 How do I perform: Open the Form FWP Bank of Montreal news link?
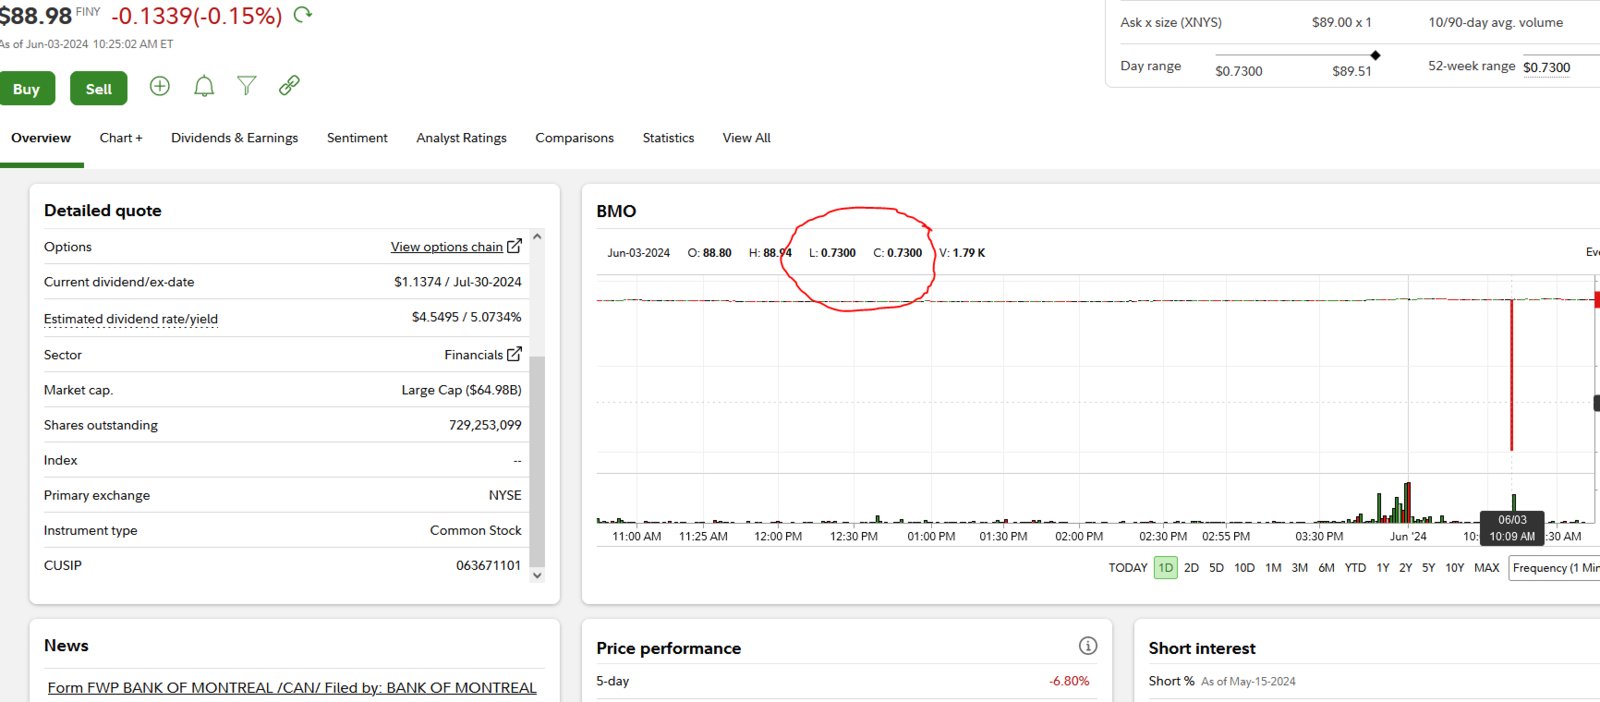[x=292, y=688]
